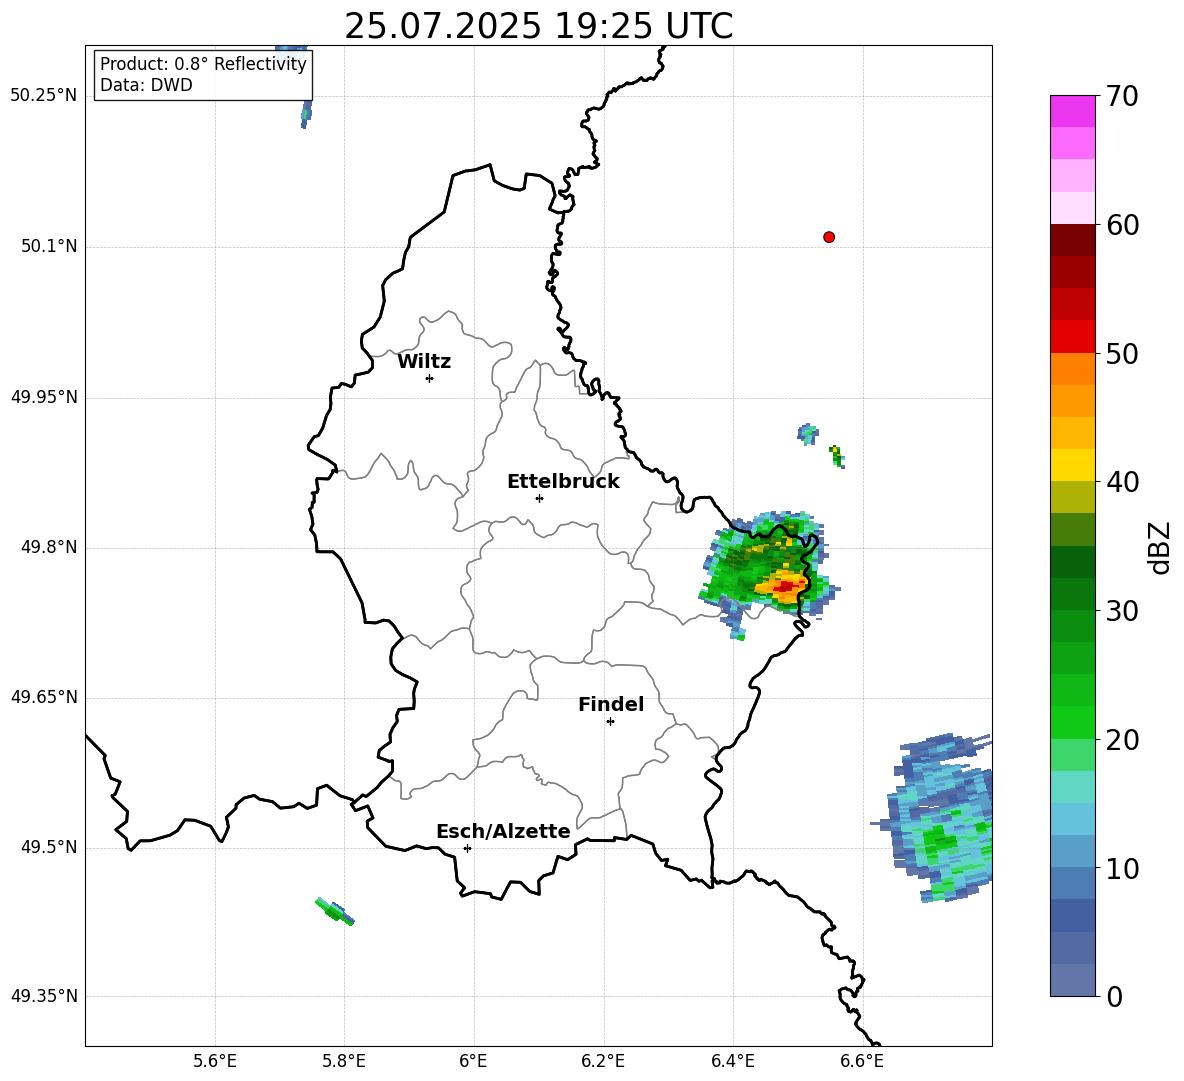This screenshot has width=1184, height=1081.
Task: Click the dark maroon swatch just below 60
Action: [x=1072, y=240]
